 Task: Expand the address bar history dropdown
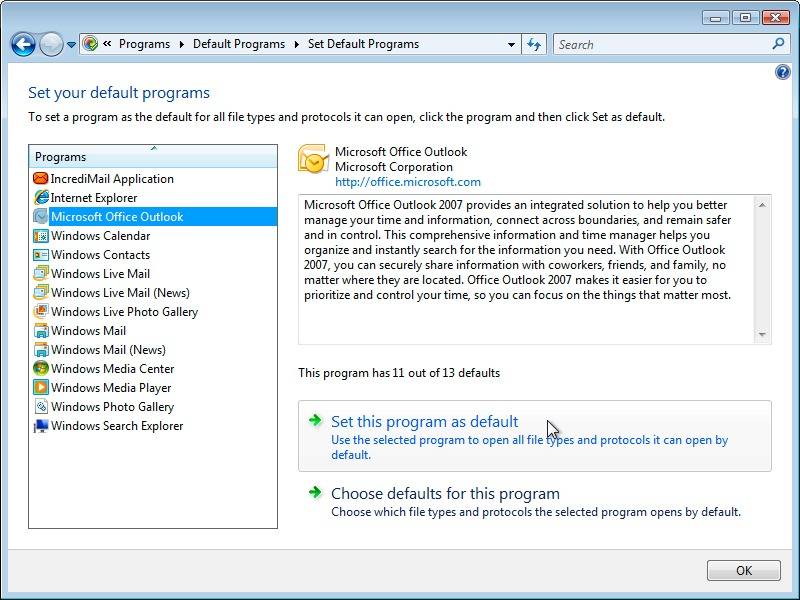point(511,44)
